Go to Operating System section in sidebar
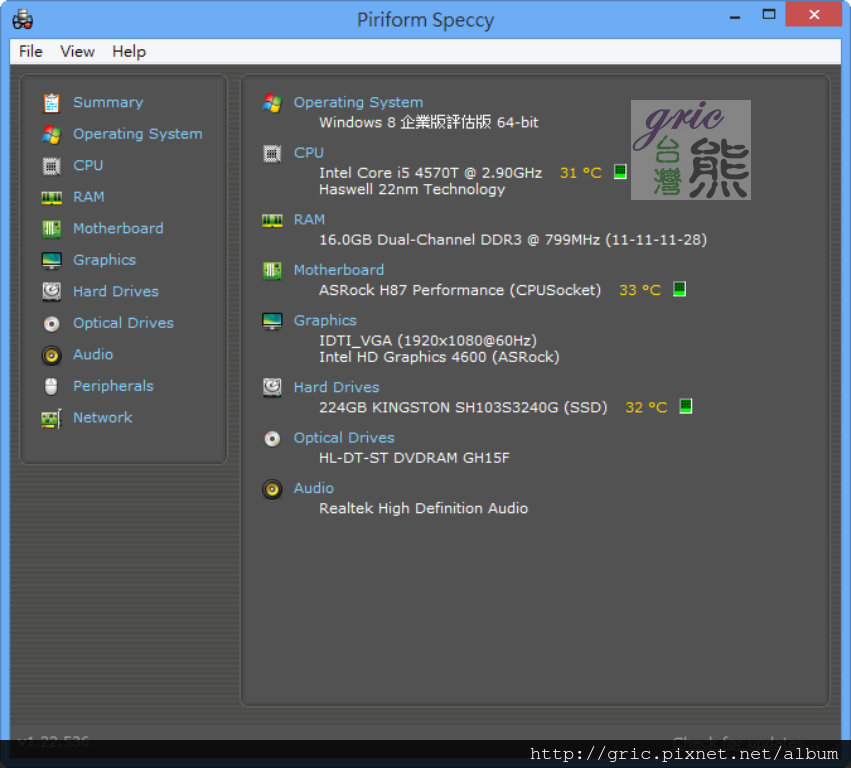 138,134
